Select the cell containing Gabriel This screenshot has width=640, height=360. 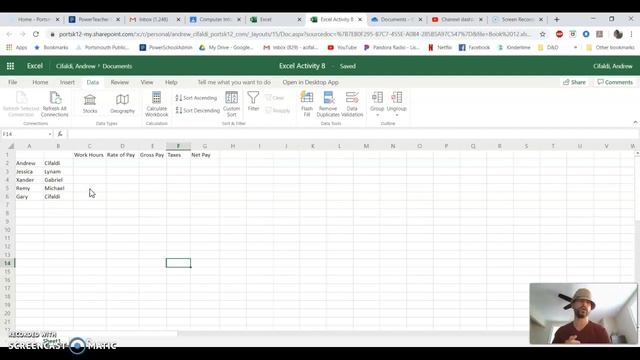point(58,180)
